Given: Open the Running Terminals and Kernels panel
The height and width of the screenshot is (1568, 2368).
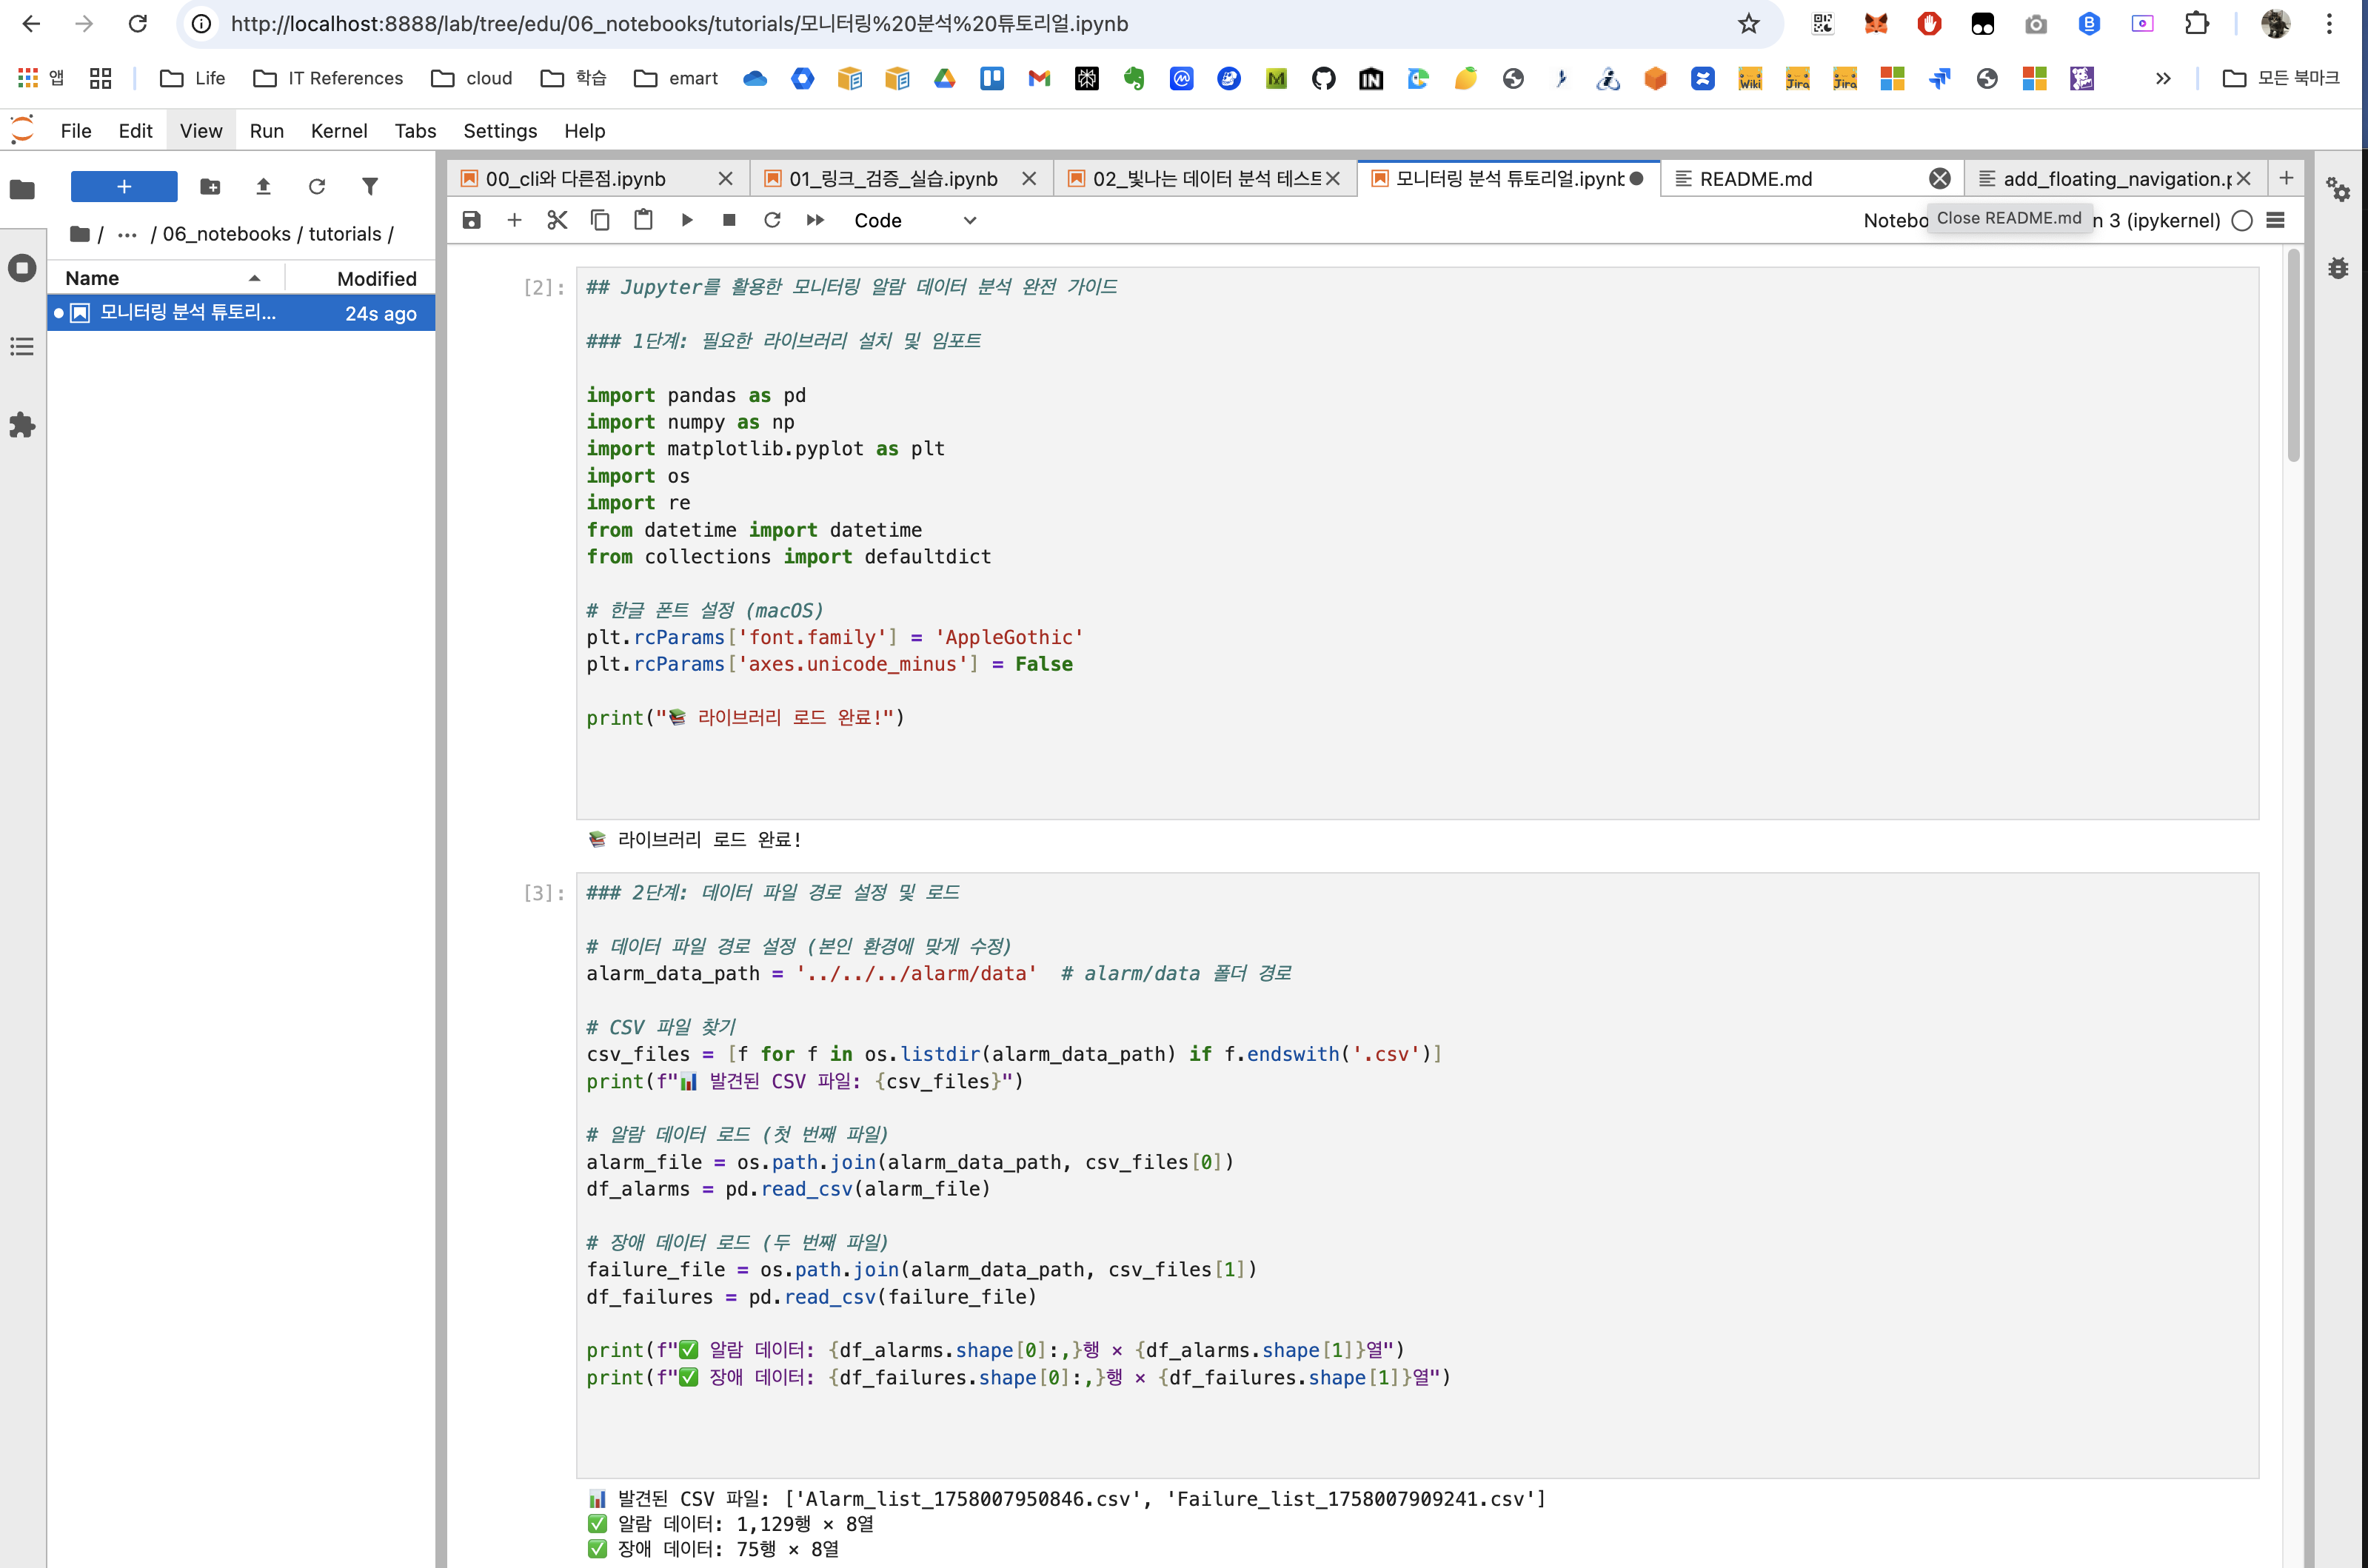Looking at the screenshot, I should [x=22, y=268].
